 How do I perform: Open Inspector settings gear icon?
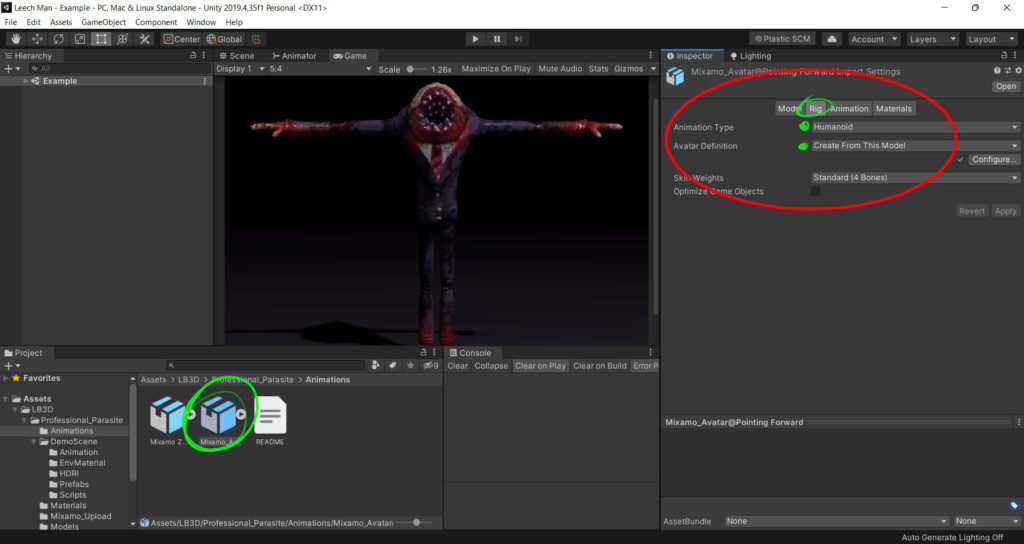[x=1018, y=71]
